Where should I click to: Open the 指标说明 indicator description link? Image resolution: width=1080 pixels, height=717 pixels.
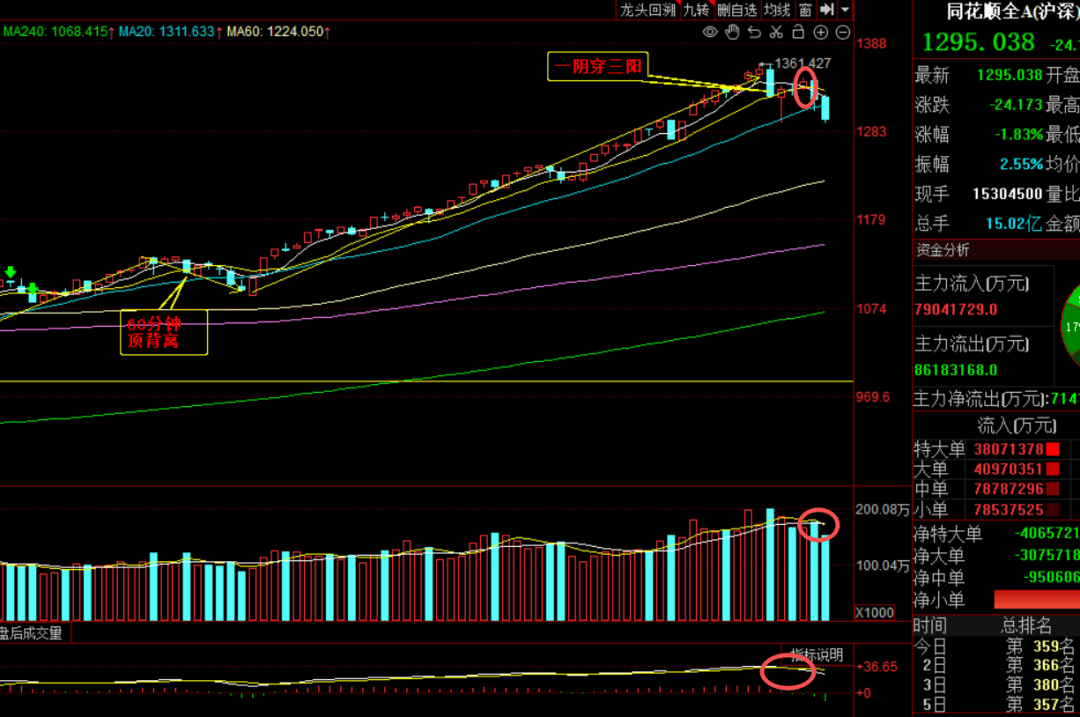[x=817, y=655]
